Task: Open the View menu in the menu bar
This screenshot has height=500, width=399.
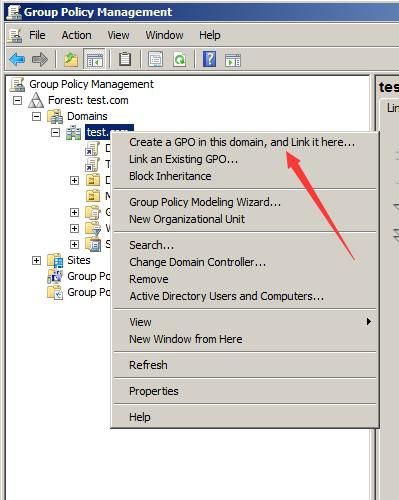Action: [118, 35]
